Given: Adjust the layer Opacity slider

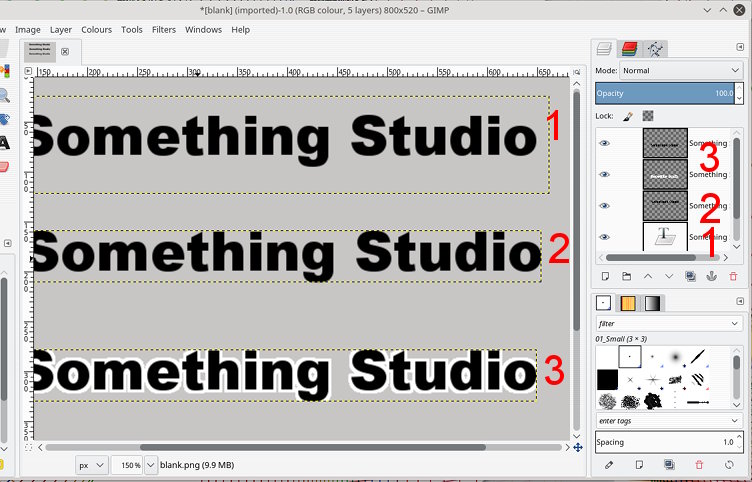Looking at the screenshot, I should pos(665,93).
